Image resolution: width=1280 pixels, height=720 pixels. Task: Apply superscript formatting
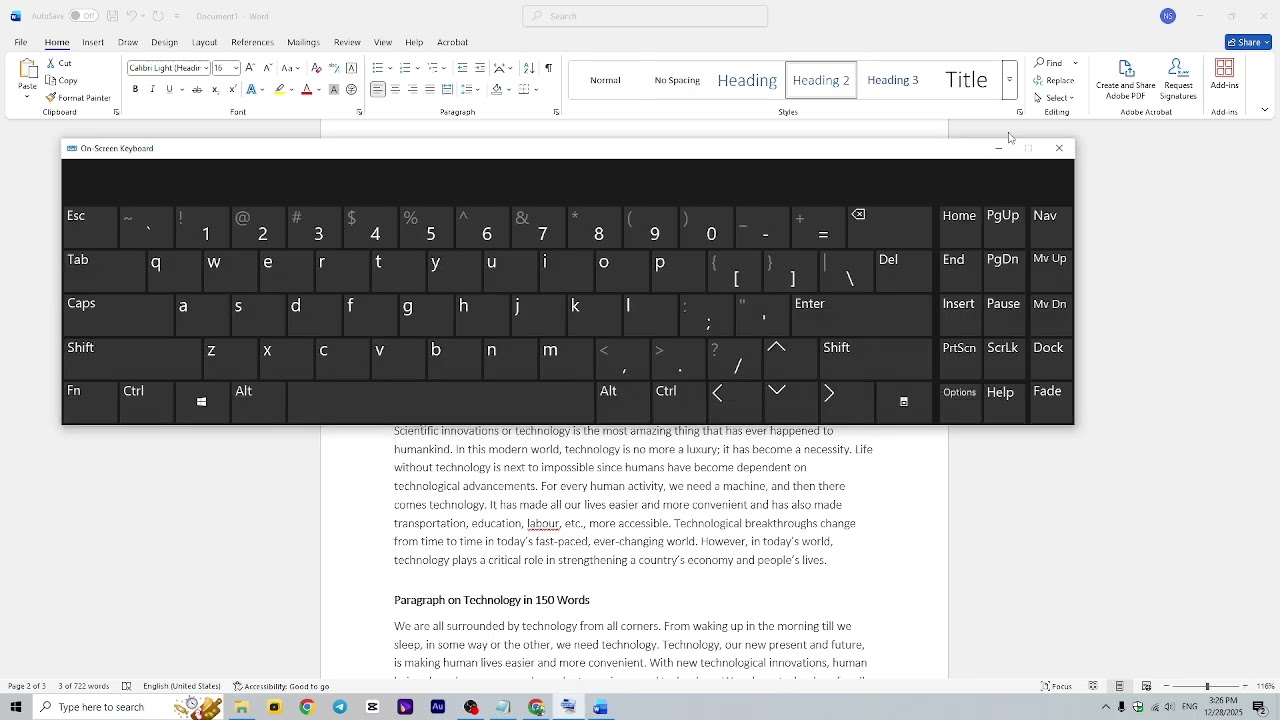pyautogui.click(x=232, y=90)
